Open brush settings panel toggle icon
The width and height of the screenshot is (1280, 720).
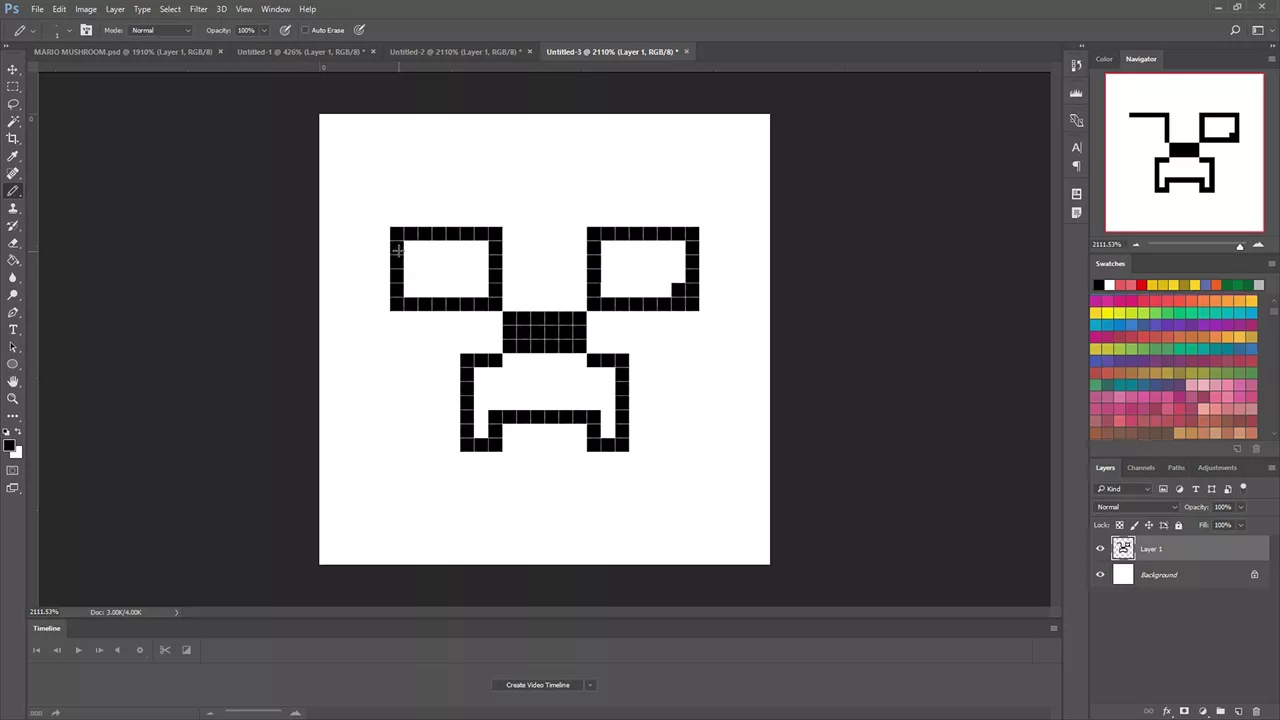pos(86,30)
